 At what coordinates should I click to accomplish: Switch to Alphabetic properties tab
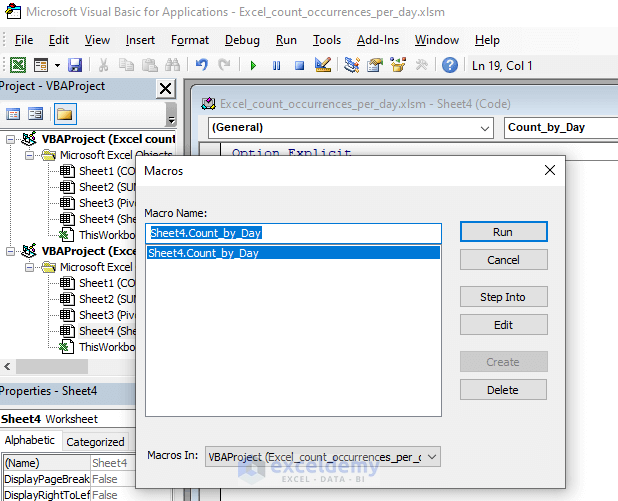(x=30, y=440)
